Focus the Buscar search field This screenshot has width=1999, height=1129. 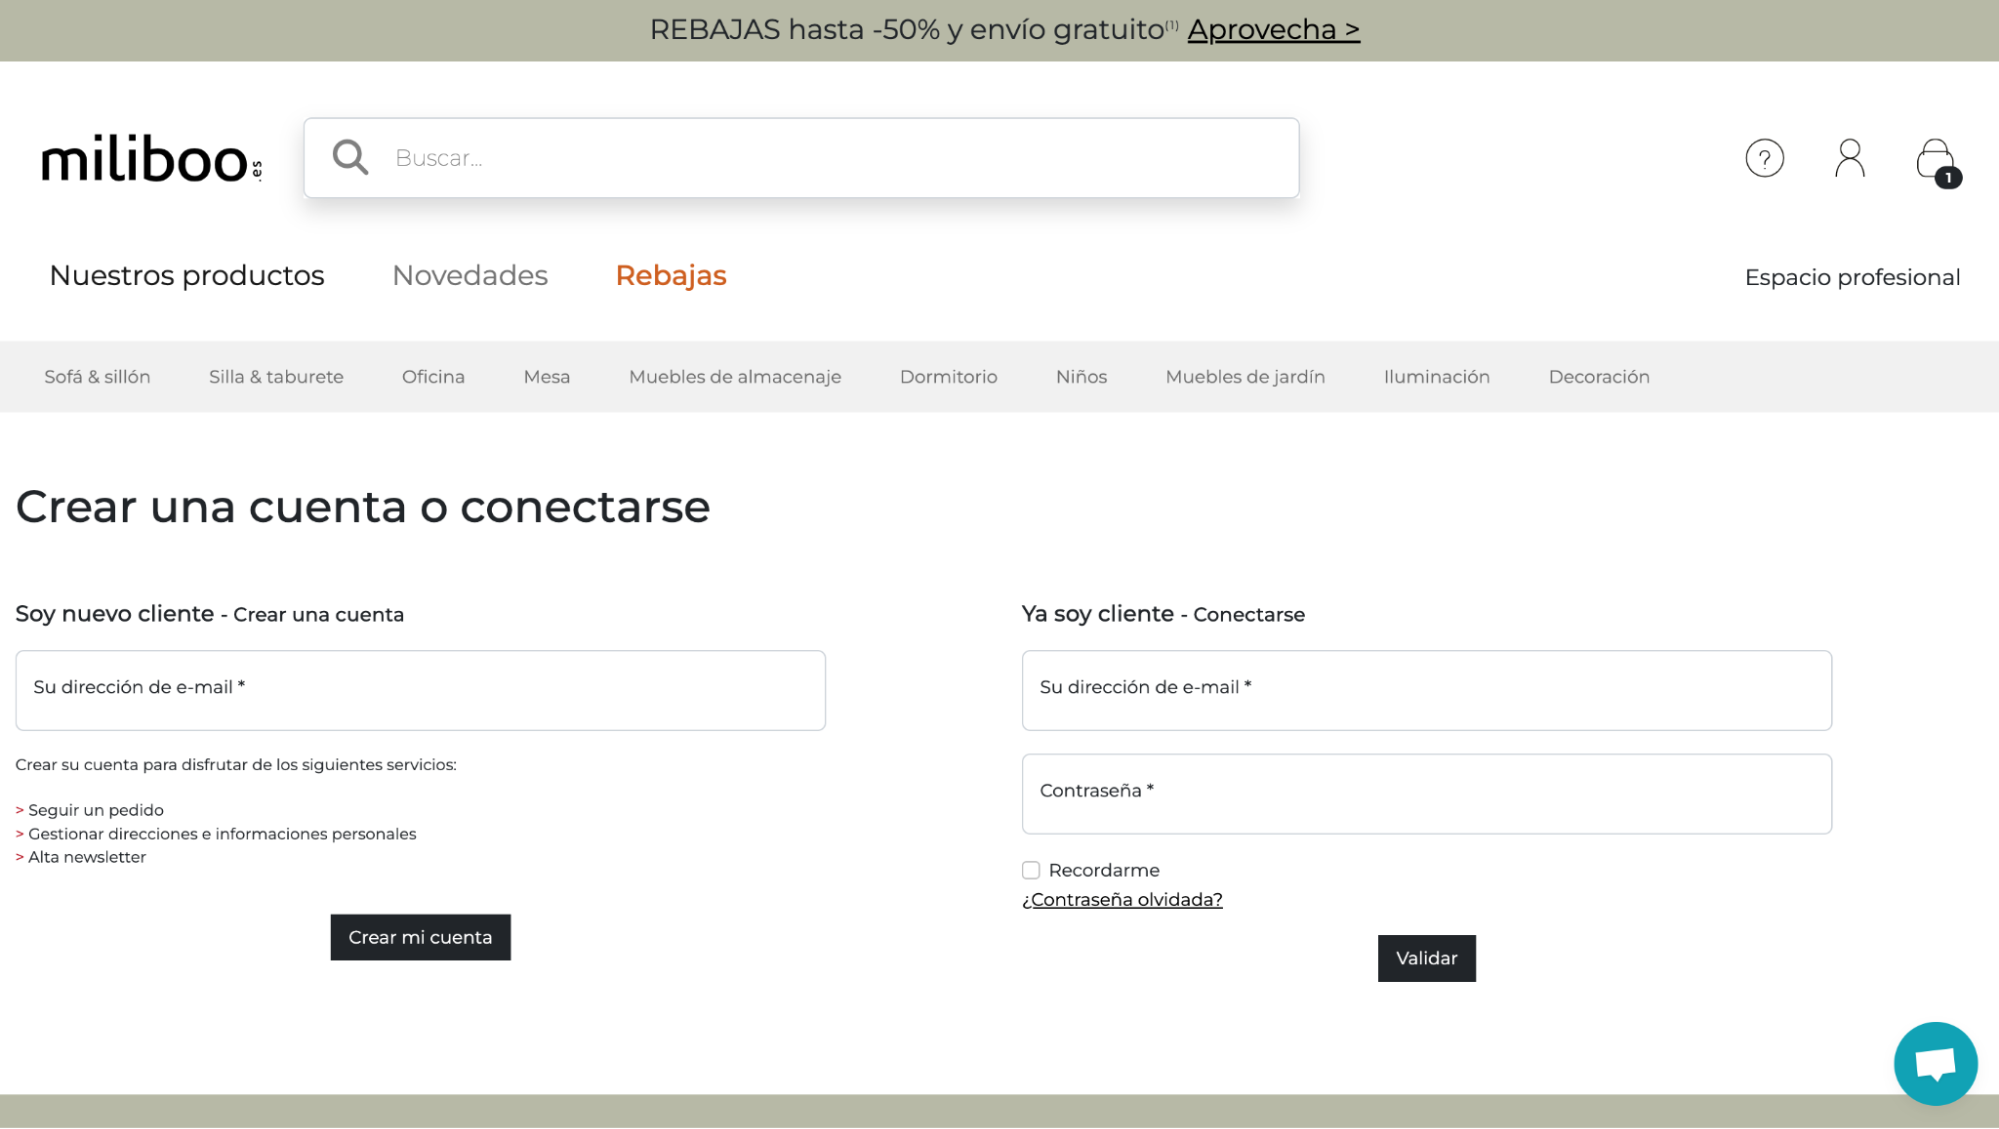pos(801,158)
